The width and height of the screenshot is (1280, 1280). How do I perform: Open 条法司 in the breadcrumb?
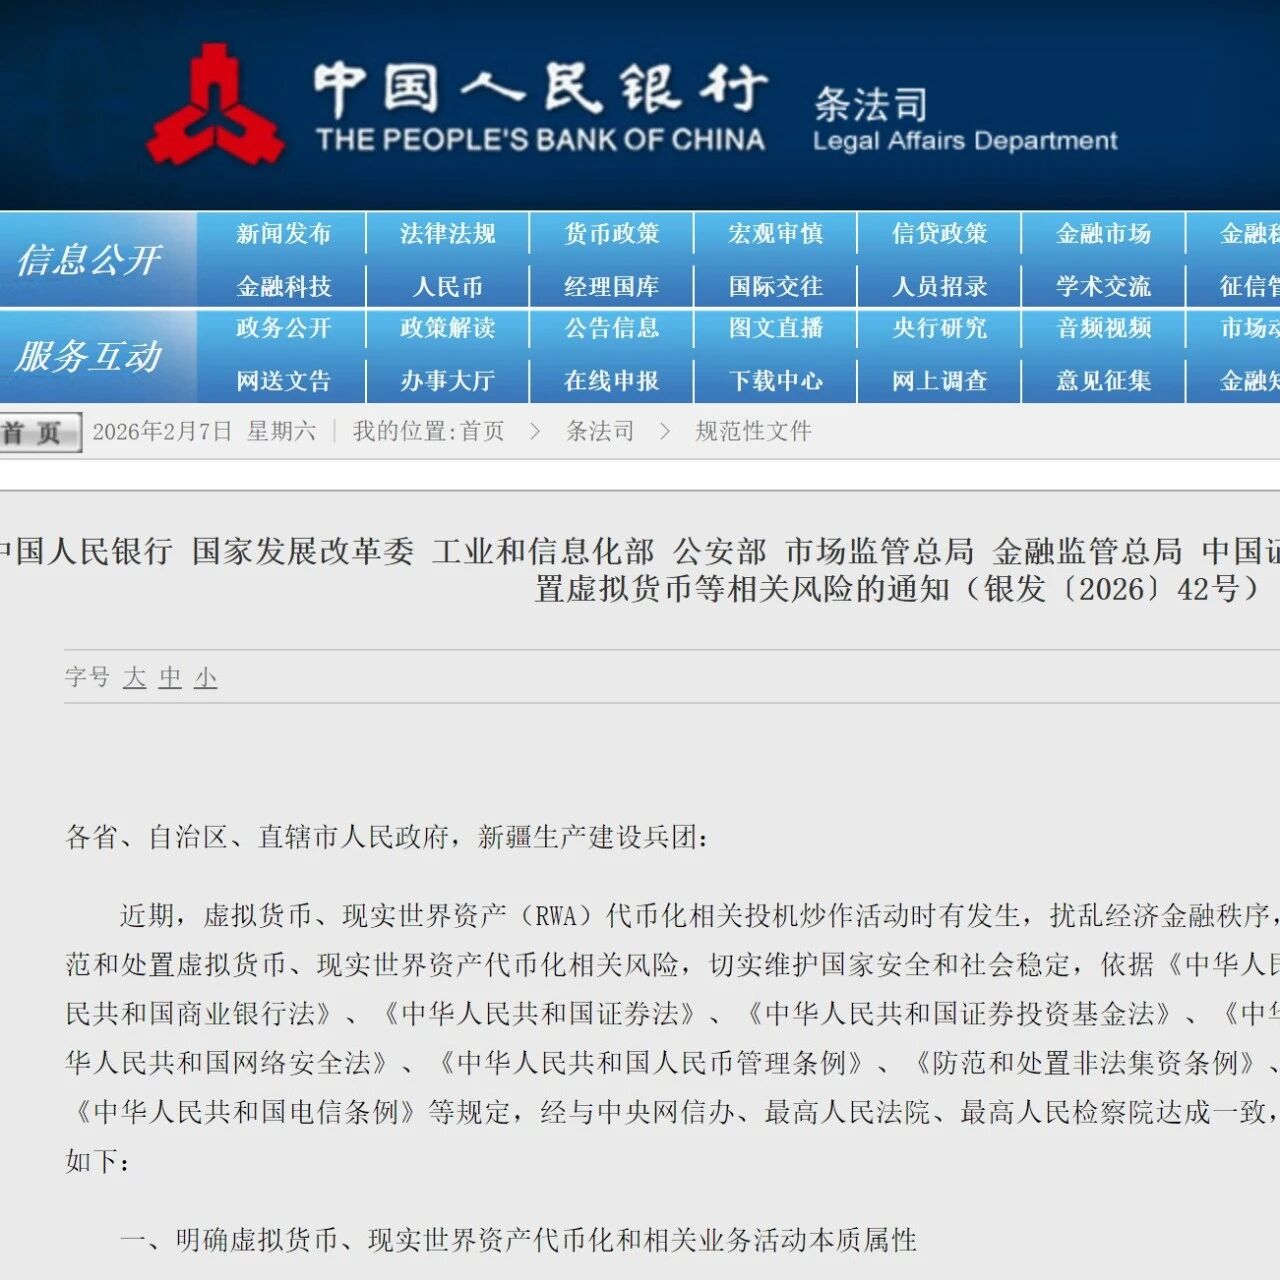600,432
